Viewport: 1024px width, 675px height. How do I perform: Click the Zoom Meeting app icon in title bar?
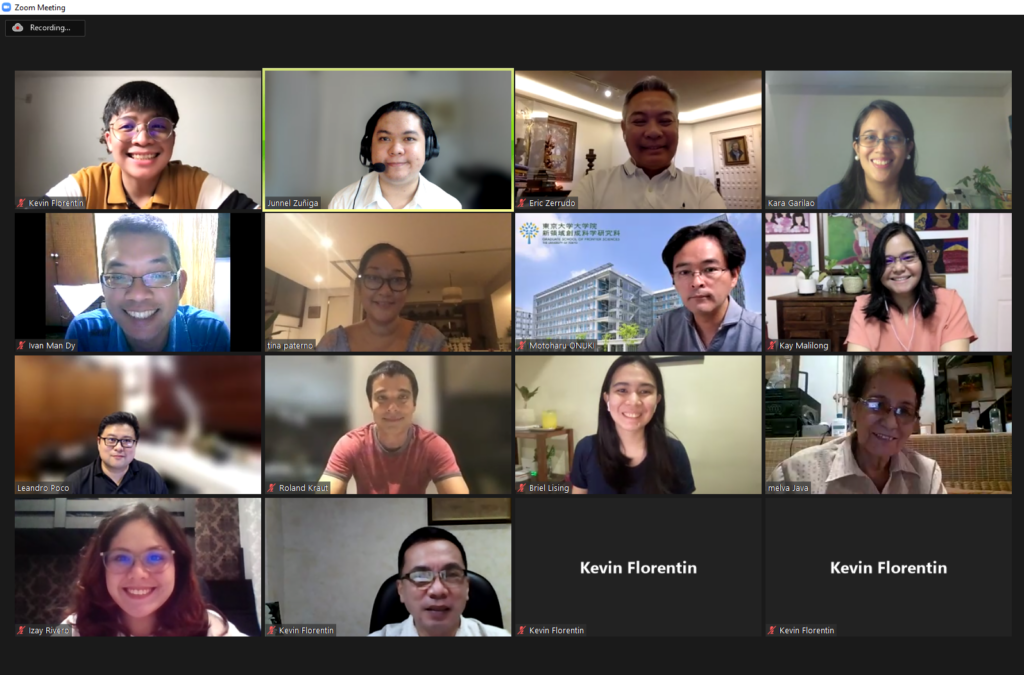pyautogui.click(x=7, y=7)
